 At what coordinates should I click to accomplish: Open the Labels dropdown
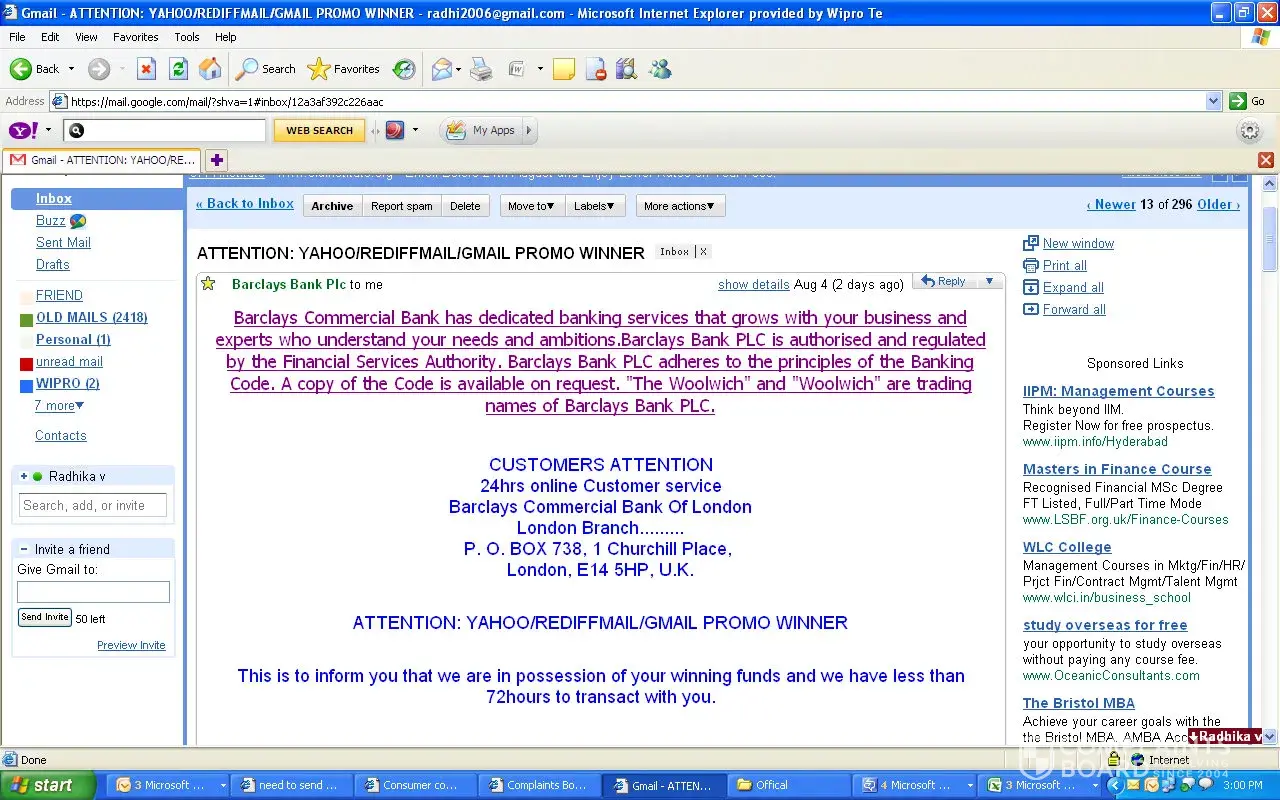point(594,206)
